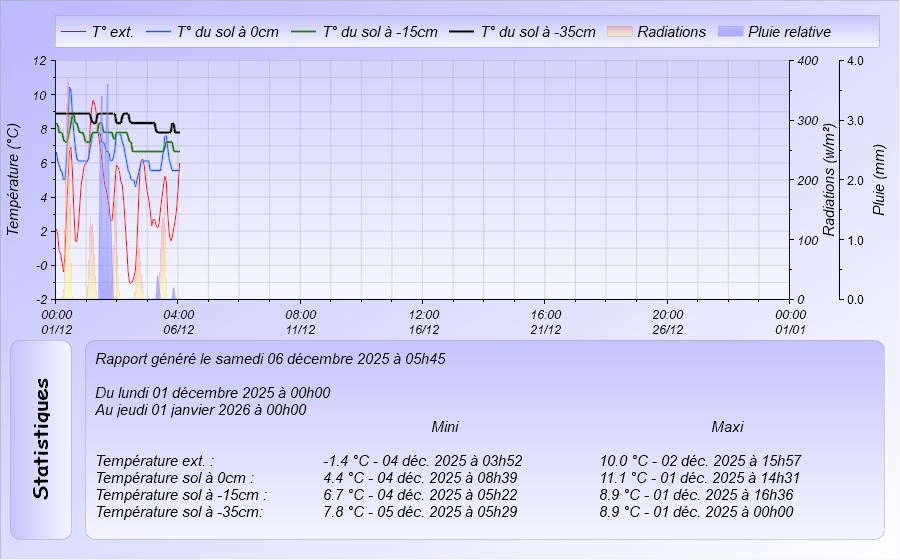
Task: Click the 00:00 01/01 time axis label
Action: coord(790,322)
